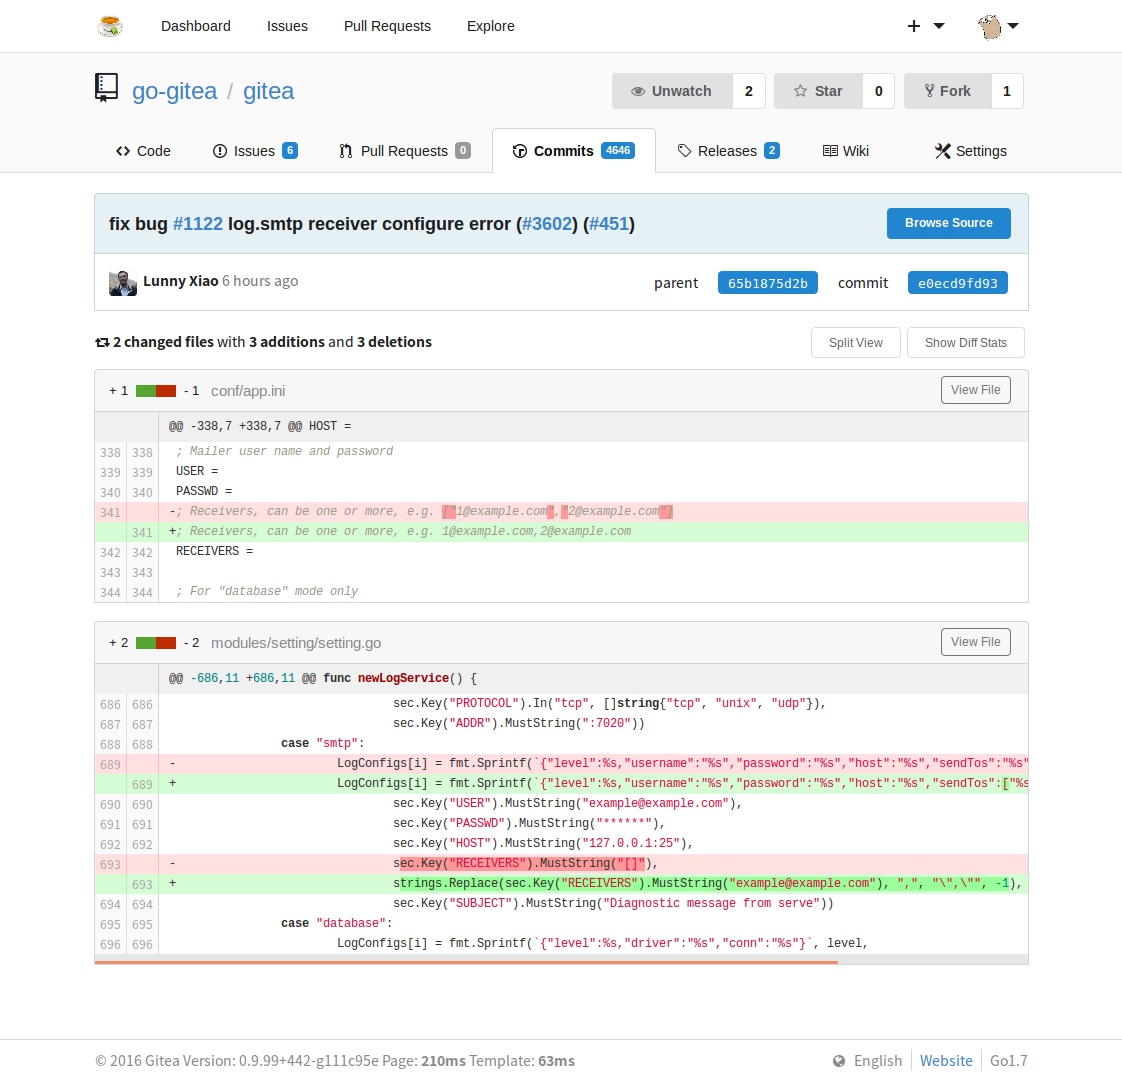This screenshot has height=1079, width=1122.
Task: Fork this repository
Action: pos(947,91)
